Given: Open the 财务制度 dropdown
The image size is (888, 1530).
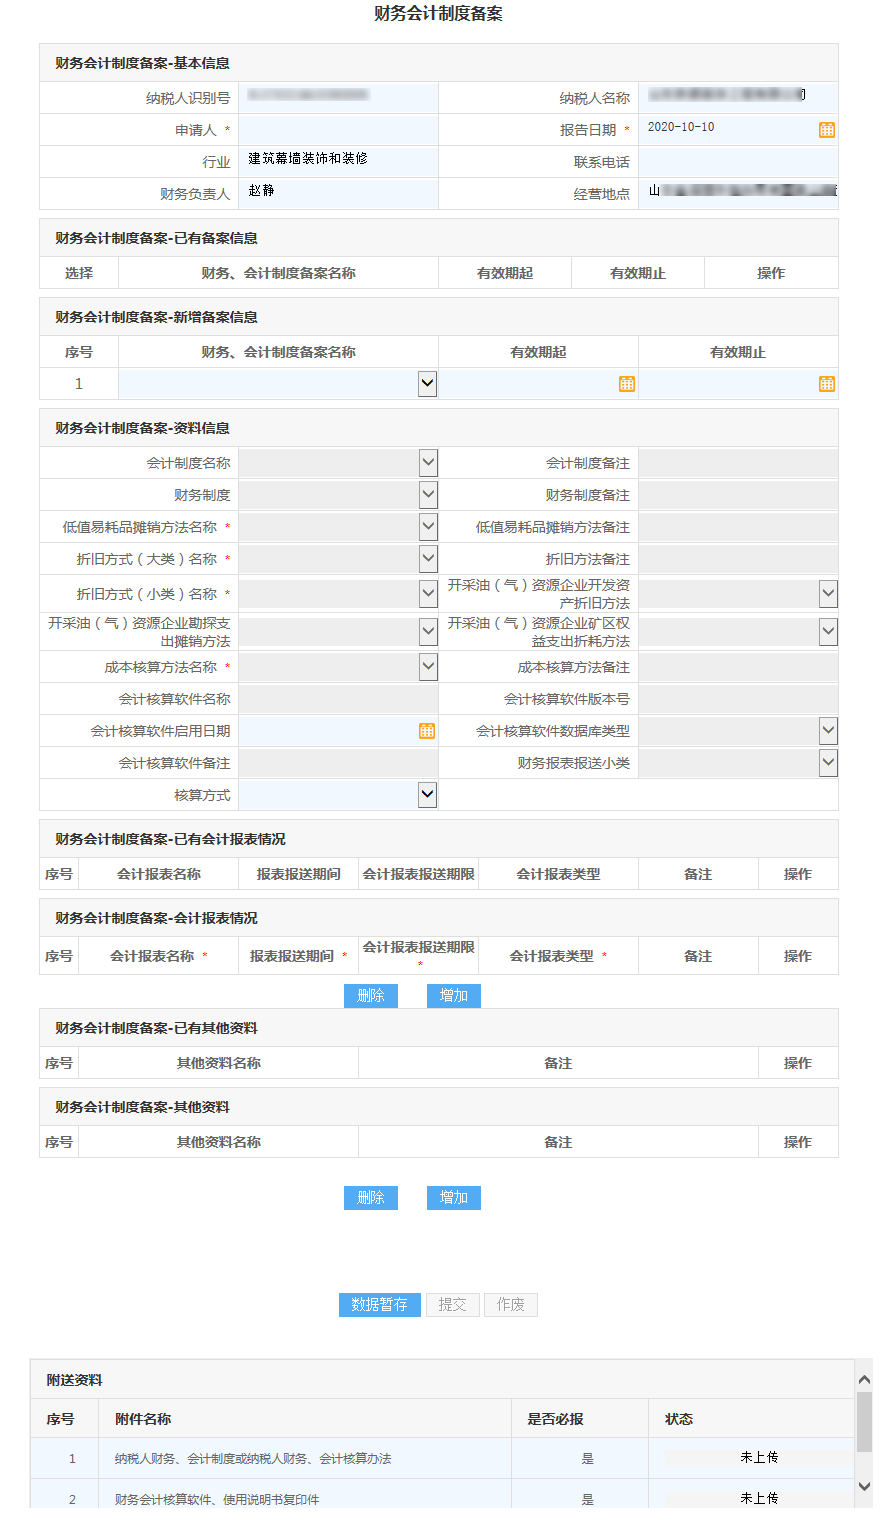Looking at the screenshot, I should pos(428,494).
